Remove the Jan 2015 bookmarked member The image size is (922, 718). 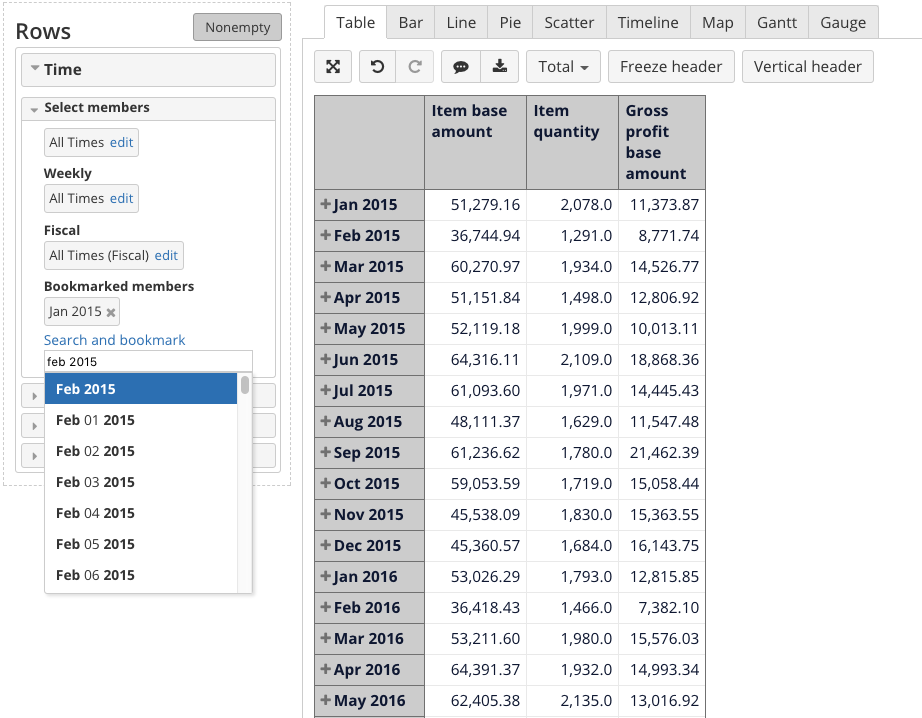(x=111, y=313)
